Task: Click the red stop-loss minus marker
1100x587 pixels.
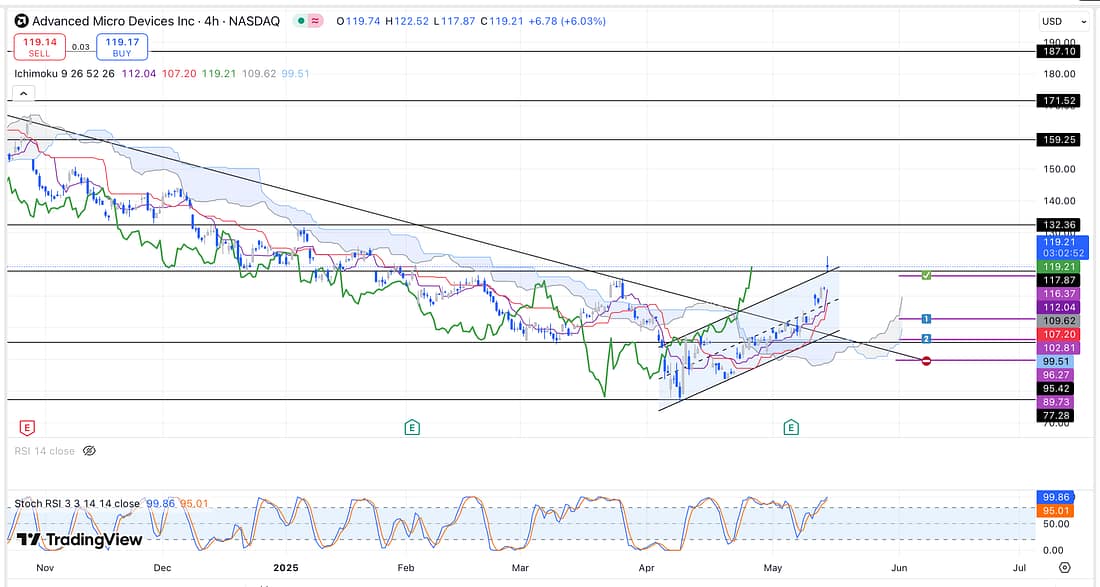Action: (927, 360)
